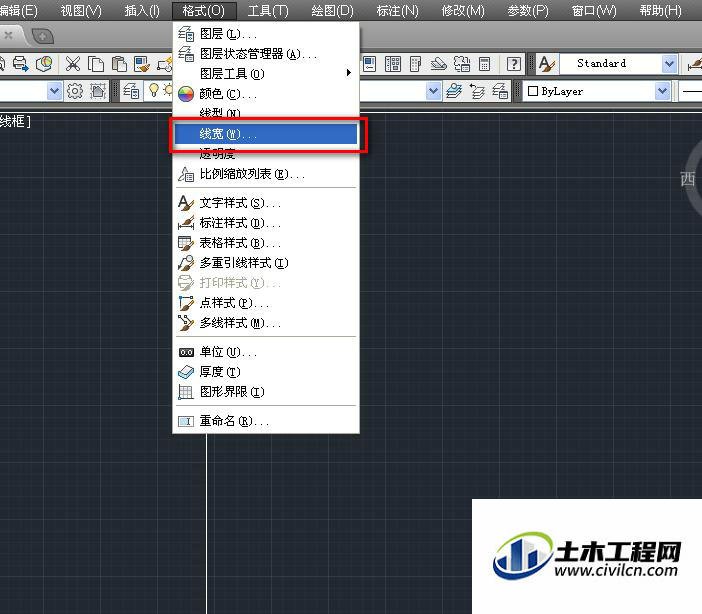Image resolution: width=702 pixels, height=614 pixels.
Task: Click the Tool Palettes window icon
Action: [415, 64]
